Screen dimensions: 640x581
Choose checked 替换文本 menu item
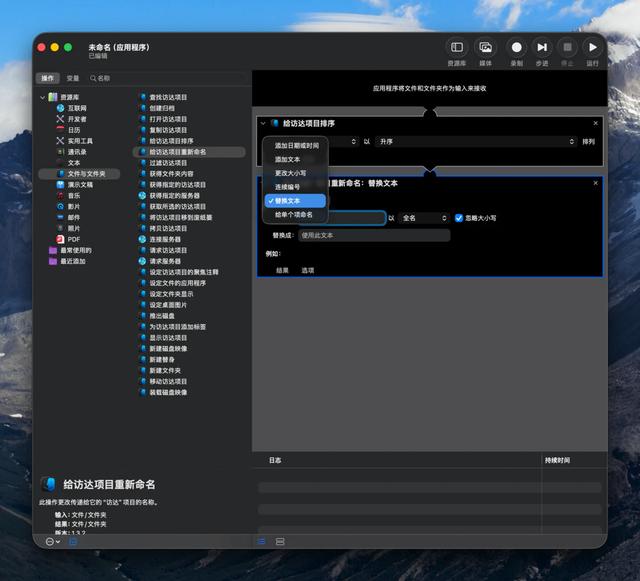pos(295,201)
